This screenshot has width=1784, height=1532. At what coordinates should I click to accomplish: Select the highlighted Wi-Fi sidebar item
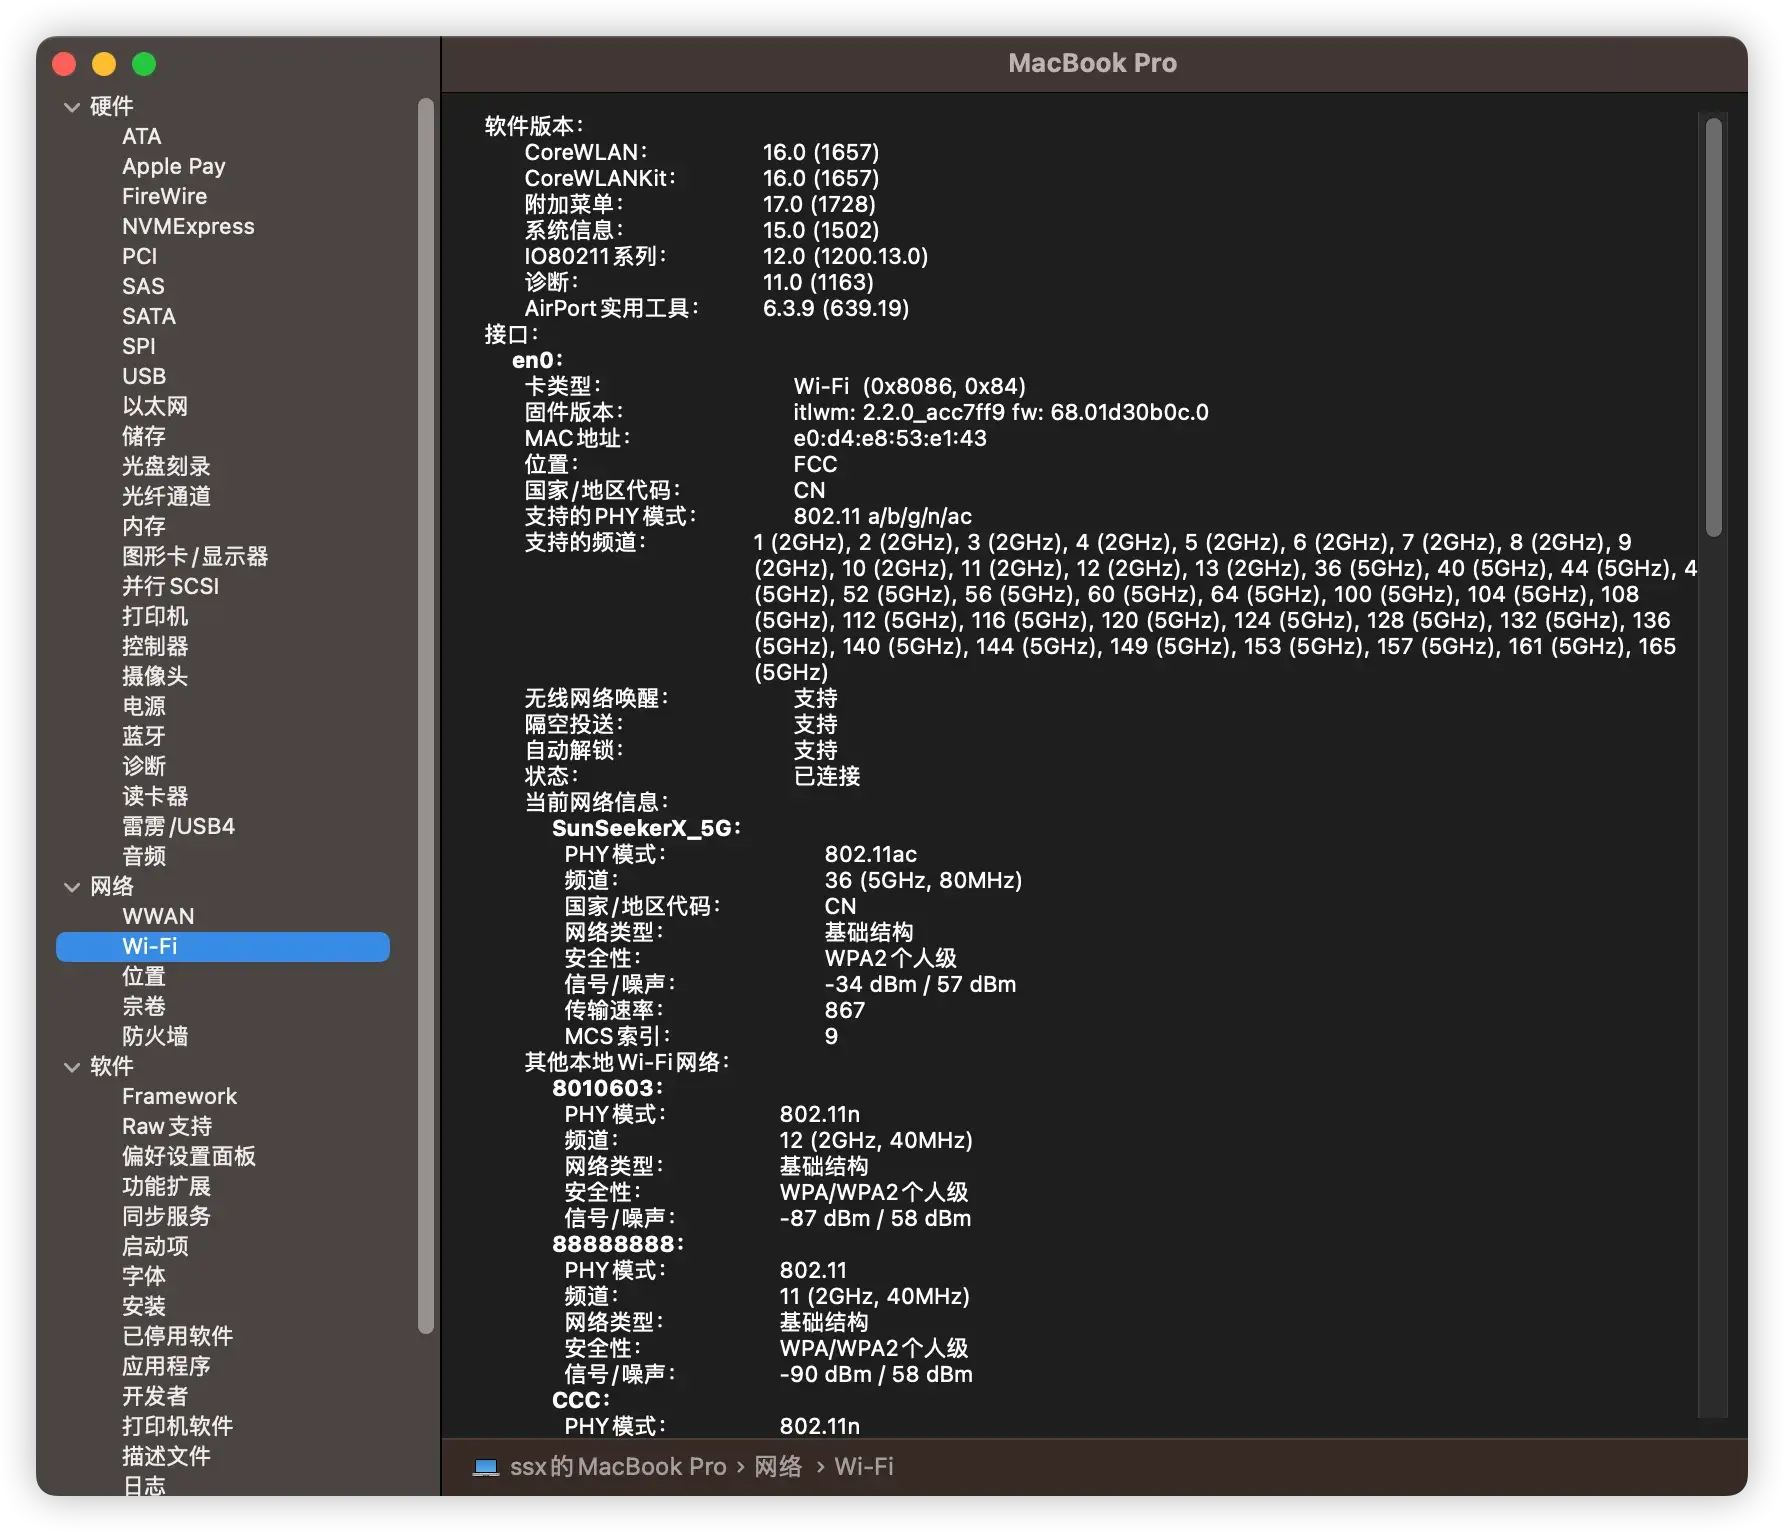click(223, 947)
